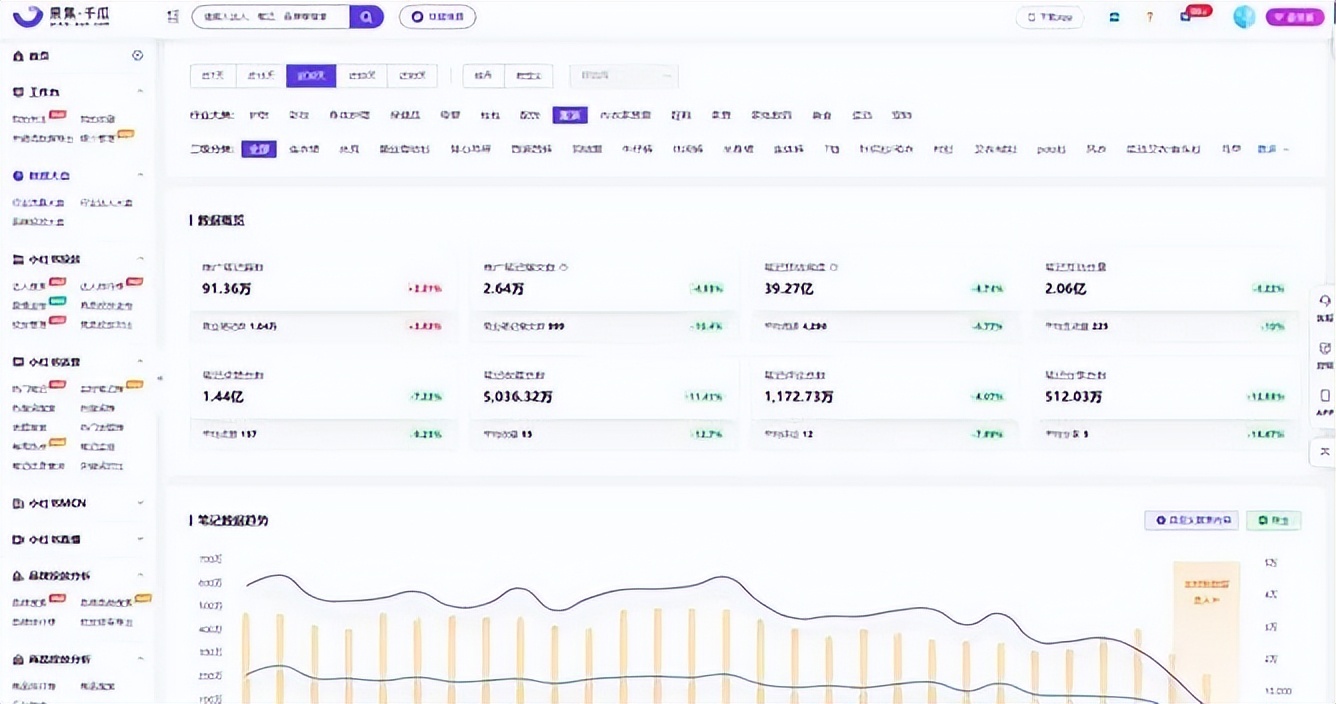Select the polo衫 second-level category
Viewport: 1336px width, 704px height.
pyautogui.click(x=1051, y=149)
